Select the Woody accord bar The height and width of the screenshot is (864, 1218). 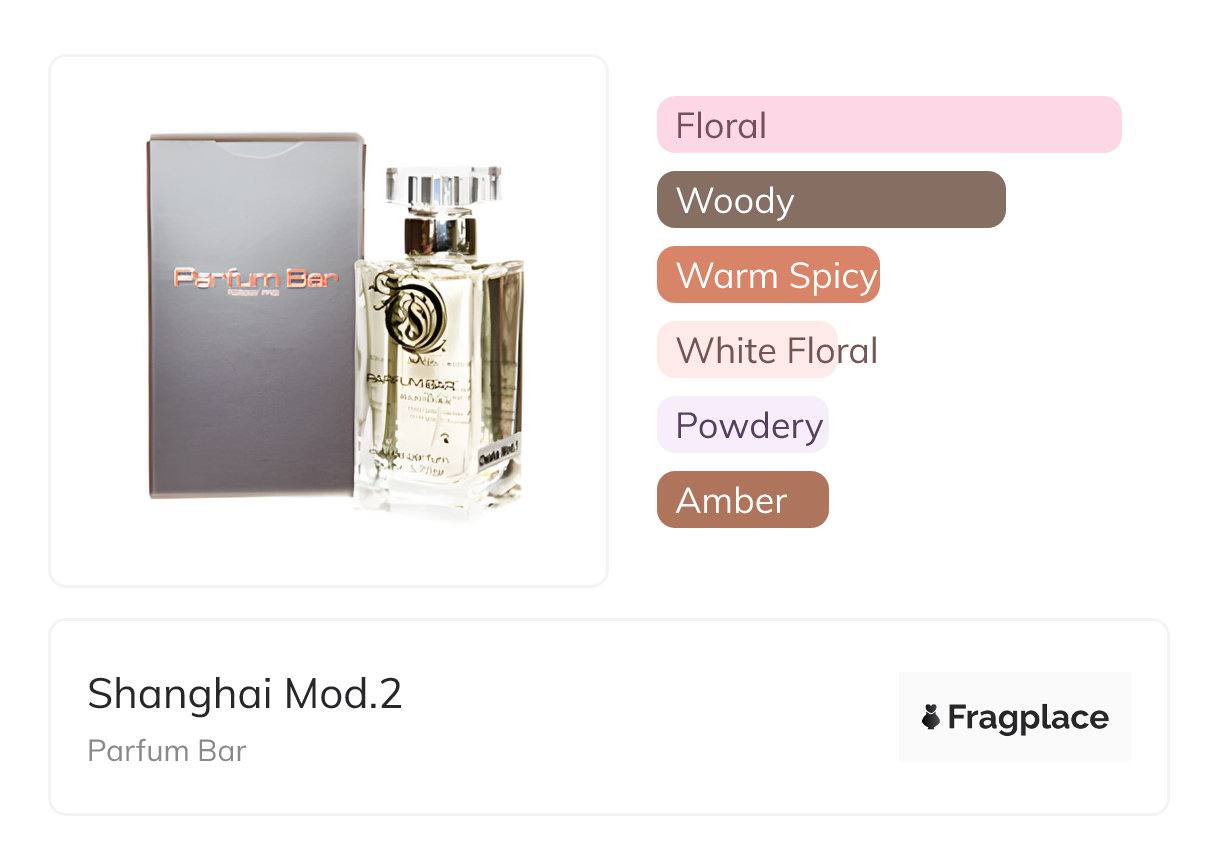(831, 200)
